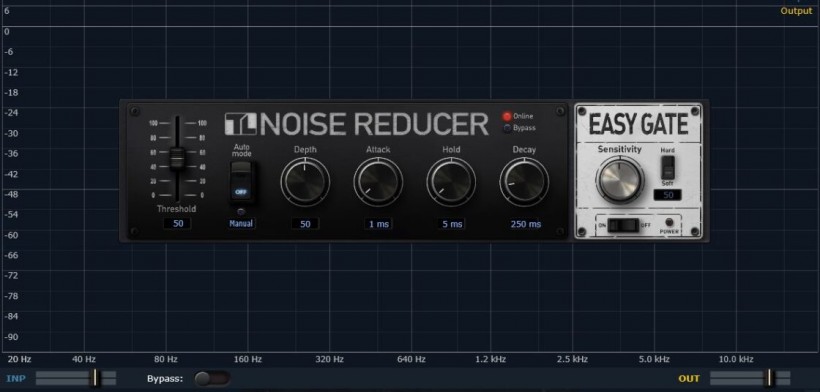
Task: Click the Hold knob
Action: 451,181
